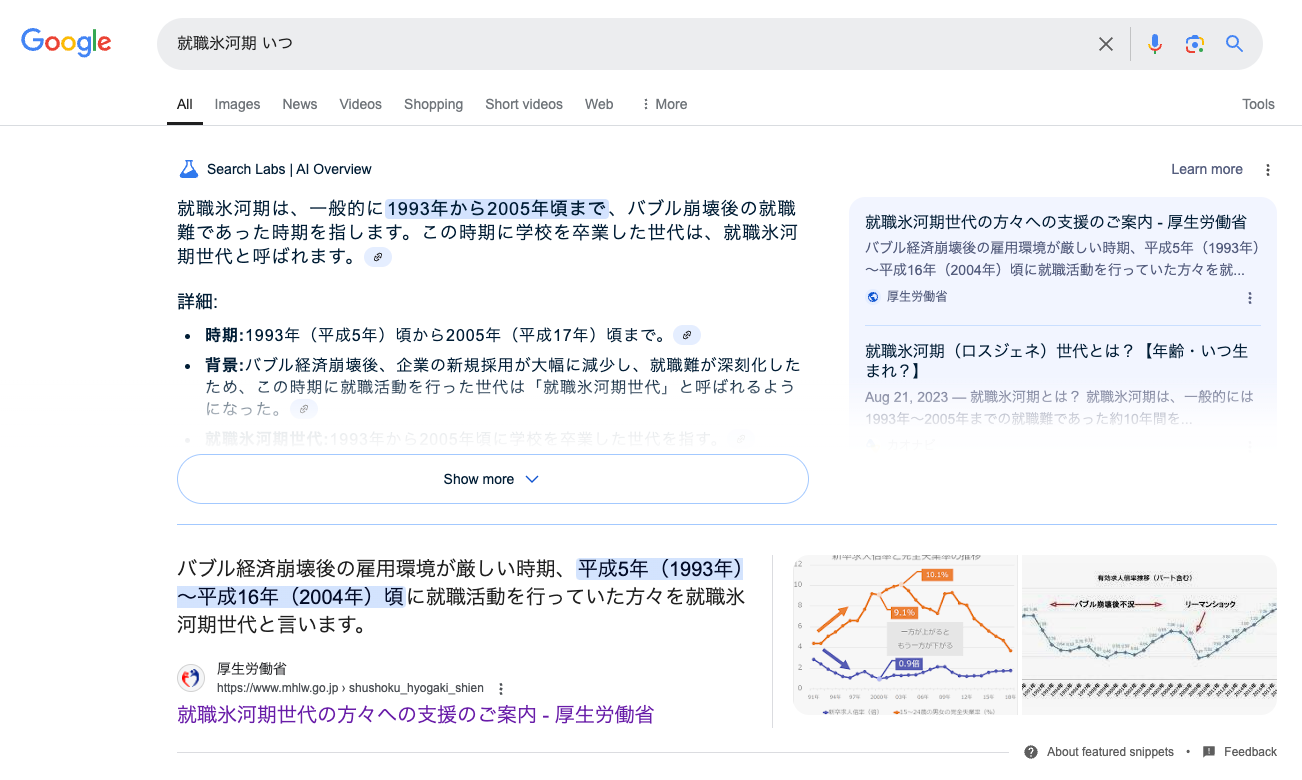This screenshot has width=1302, height=780.
Task: Click the 時期 bullet text
Action: tap(435, 335)
